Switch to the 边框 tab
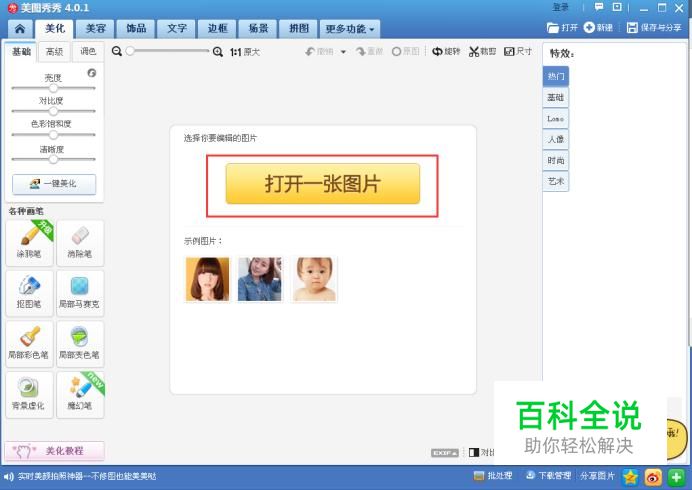The width and height of the screenshot is (692, 490). pyautogui.click(x=217, y=29)
